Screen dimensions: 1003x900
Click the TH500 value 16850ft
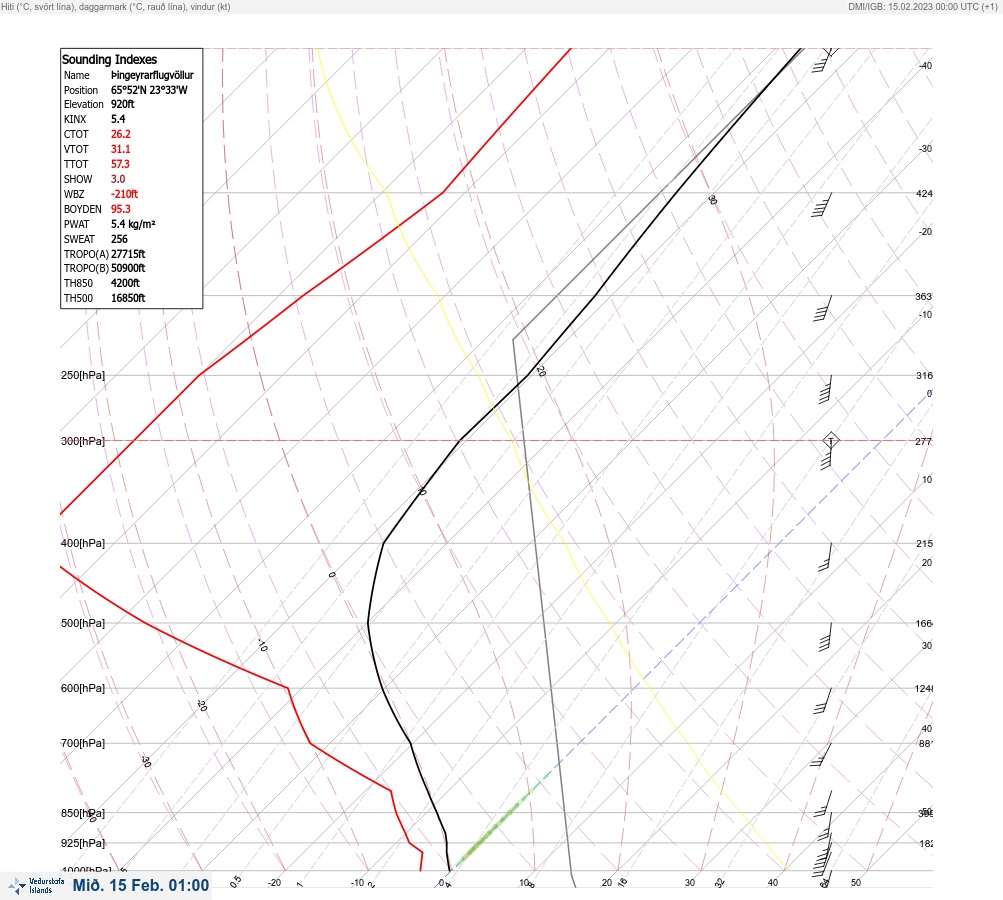[x=128, y=298]
